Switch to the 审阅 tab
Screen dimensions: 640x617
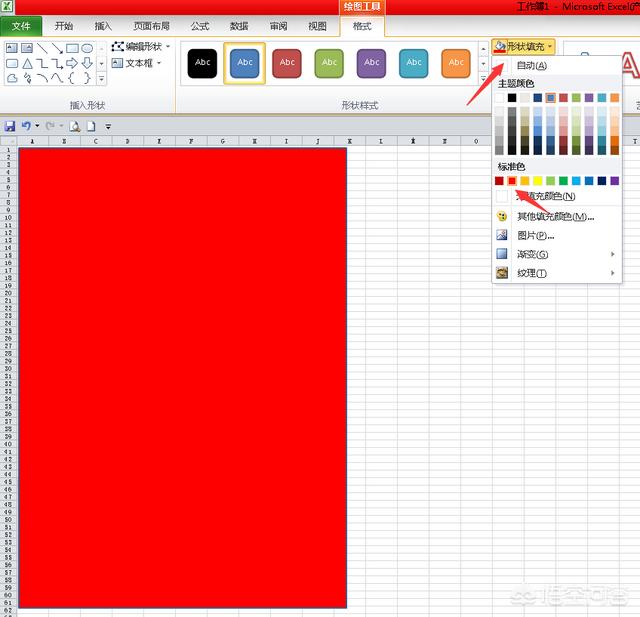(x=278, y=26)
